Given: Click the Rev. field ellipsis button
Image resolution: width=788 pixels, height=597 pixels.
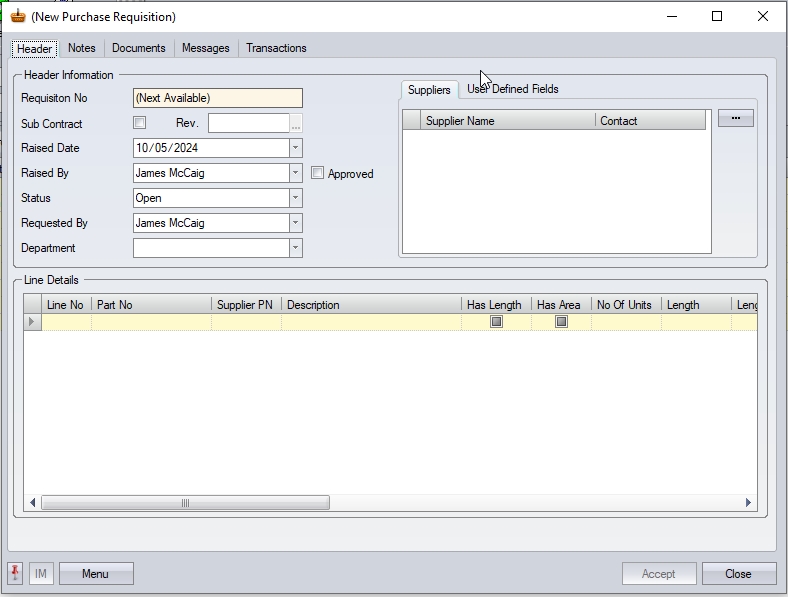Looking at the screenshot, I should [296, 124].
